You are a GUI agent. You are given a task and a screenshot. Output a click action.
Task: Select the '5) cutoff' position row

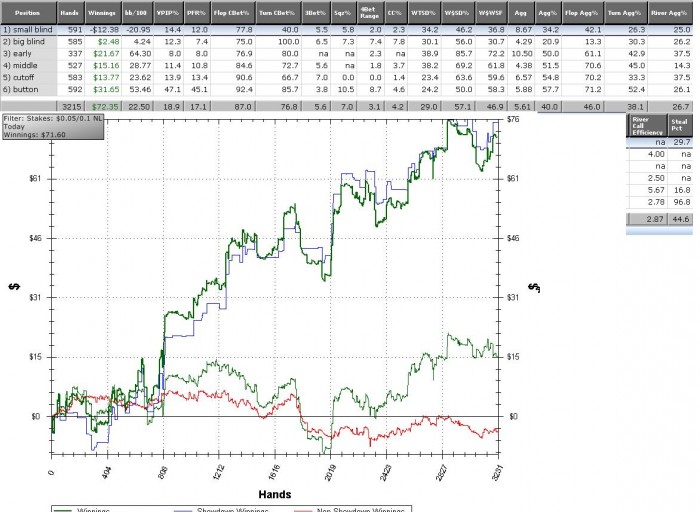346,77
